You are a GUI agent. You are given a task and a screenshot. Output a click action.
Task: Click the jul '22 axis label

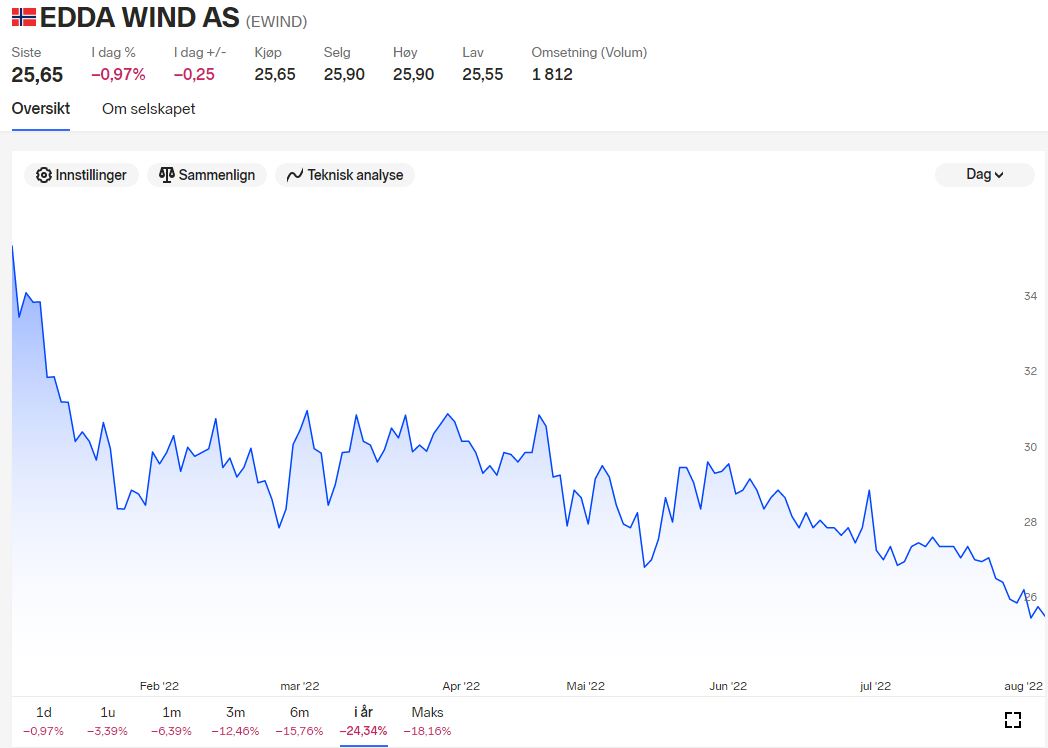pos(876,686)
